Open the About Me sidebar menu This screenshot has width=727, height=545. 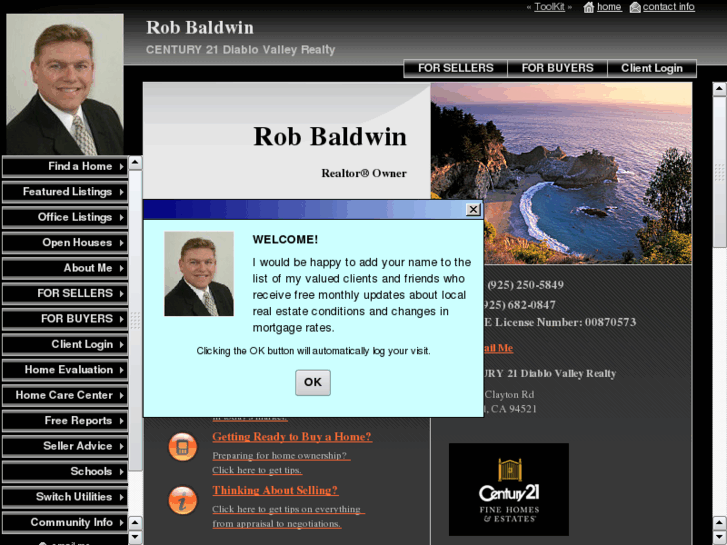(x=65, y=268)
